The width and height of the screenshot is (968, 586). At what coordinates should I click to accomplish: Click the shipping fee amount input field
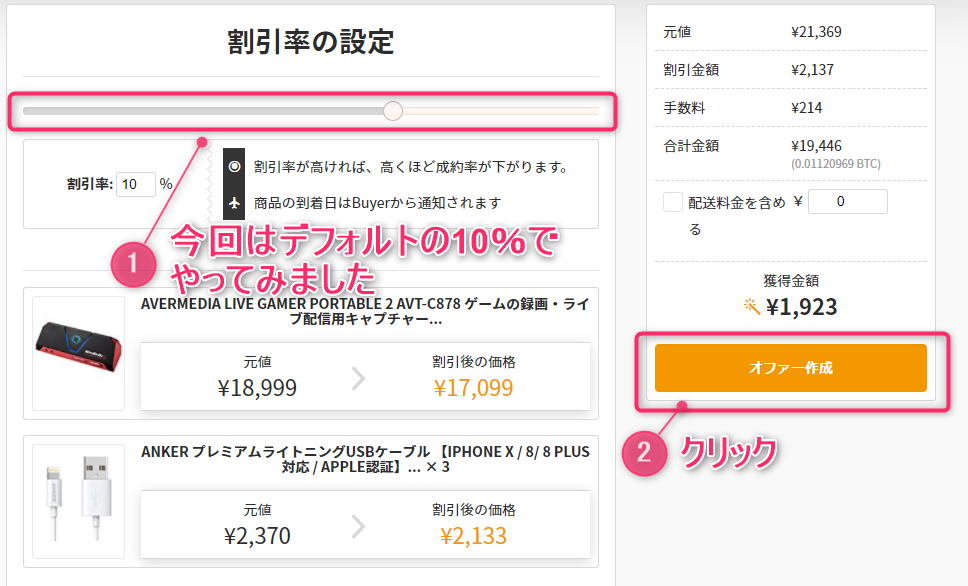[x=847, y=202]
